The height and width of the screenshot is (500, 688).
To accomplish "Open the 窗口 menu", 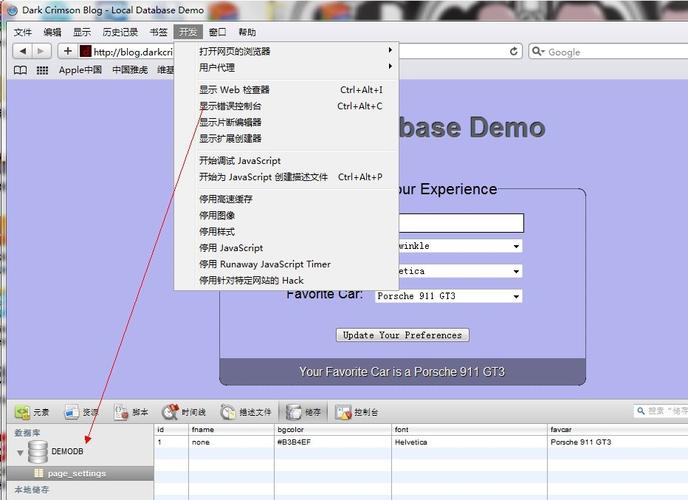I will [217, 32].
